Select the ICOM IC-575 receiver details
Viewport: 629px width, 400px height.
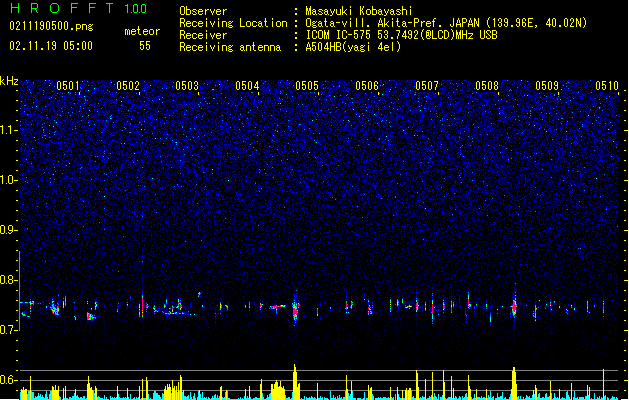(402, 35)
